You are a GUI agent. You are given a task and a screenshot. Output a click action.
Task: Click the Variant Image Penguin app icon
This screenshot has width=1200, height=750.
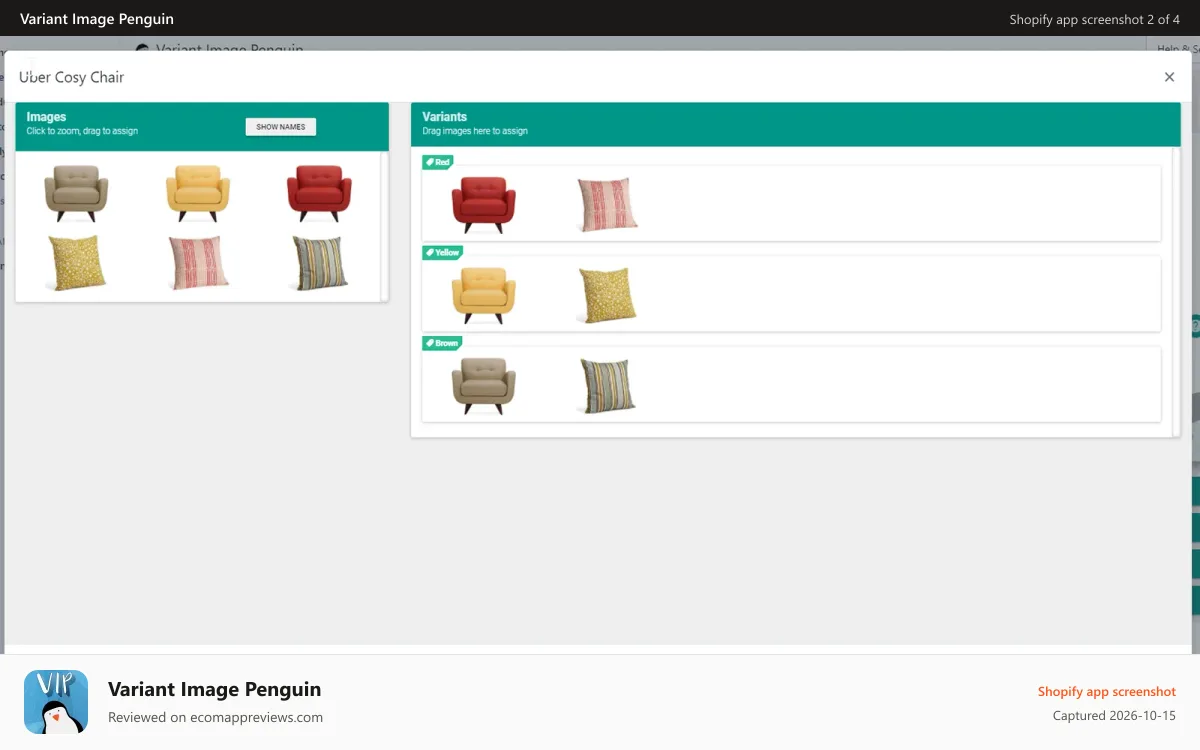coord(56,702)
